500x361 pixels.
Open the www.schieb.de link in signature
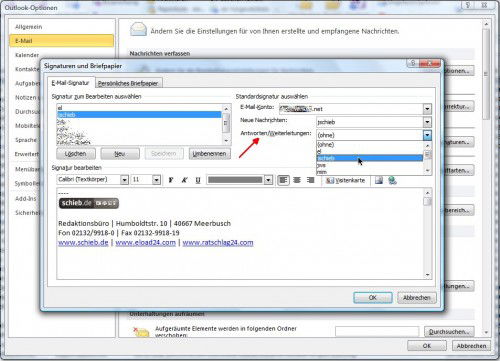pos(83,243)
